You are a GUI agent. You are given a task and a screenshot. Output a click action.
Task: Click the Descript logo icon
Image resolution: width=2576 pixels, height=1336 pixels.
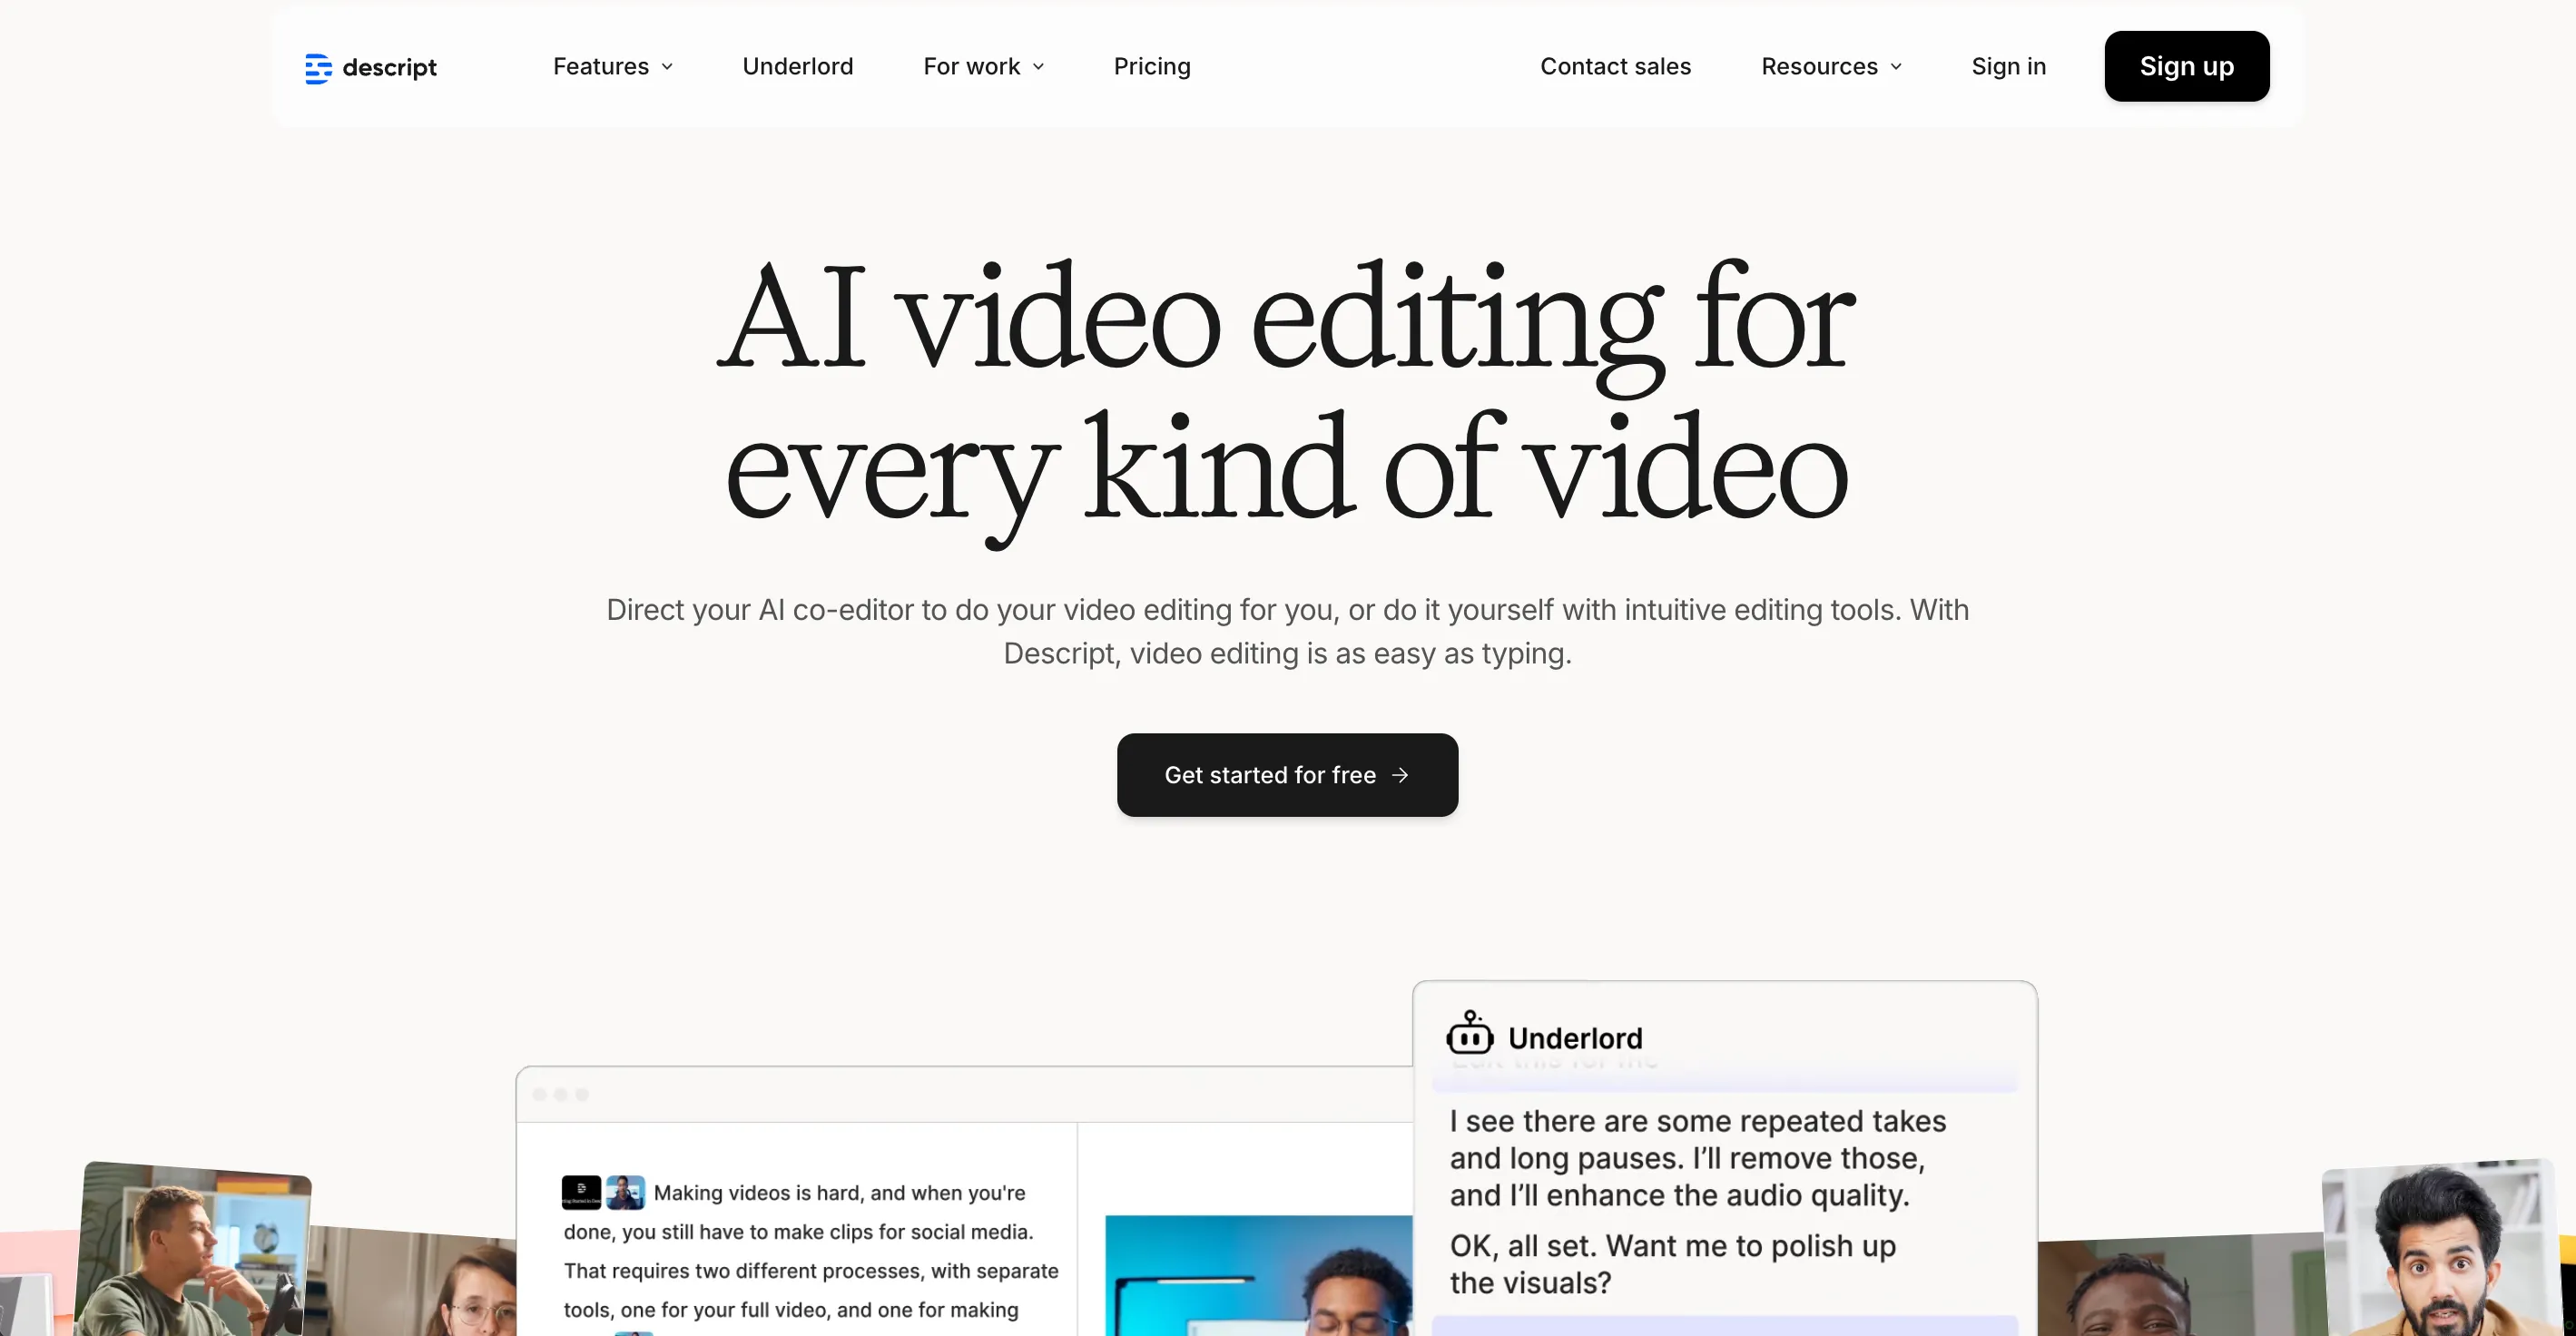tap(318, 68)
